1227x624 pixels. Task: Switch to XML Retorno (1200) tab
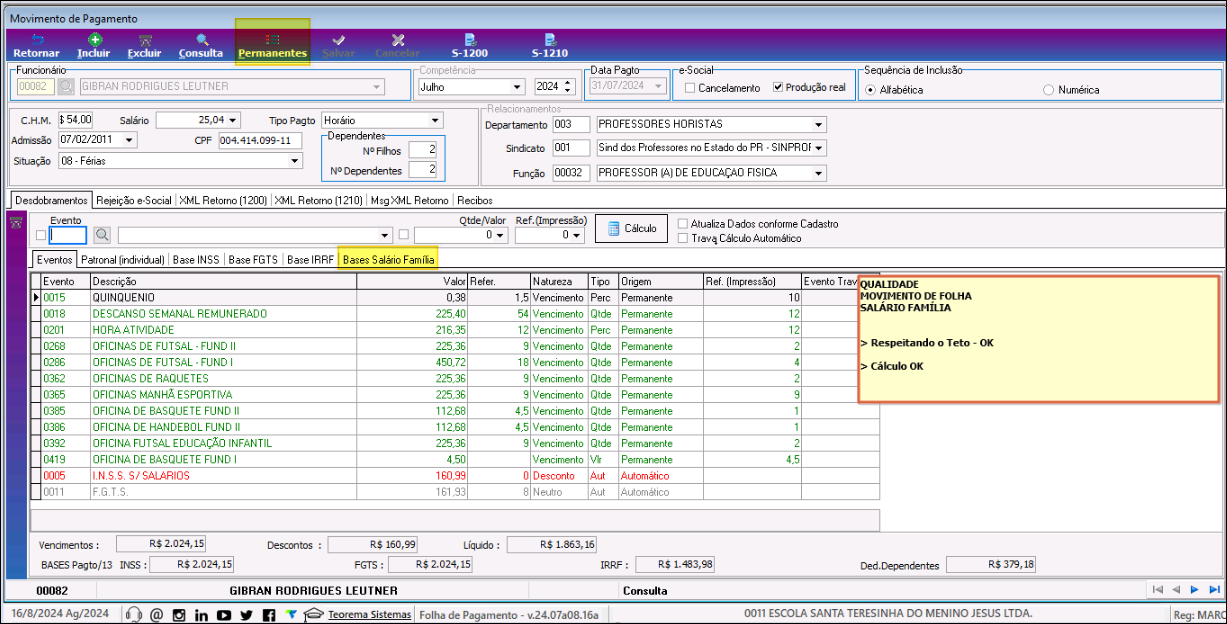[223, 200]
